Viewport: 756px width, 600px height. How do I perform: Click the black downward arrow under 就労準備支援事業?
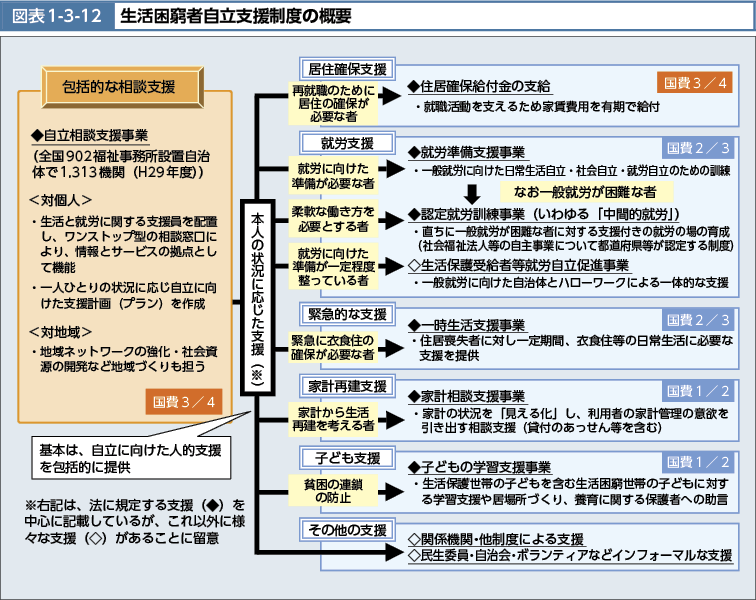pyautogui.click(x=472, y=191)
